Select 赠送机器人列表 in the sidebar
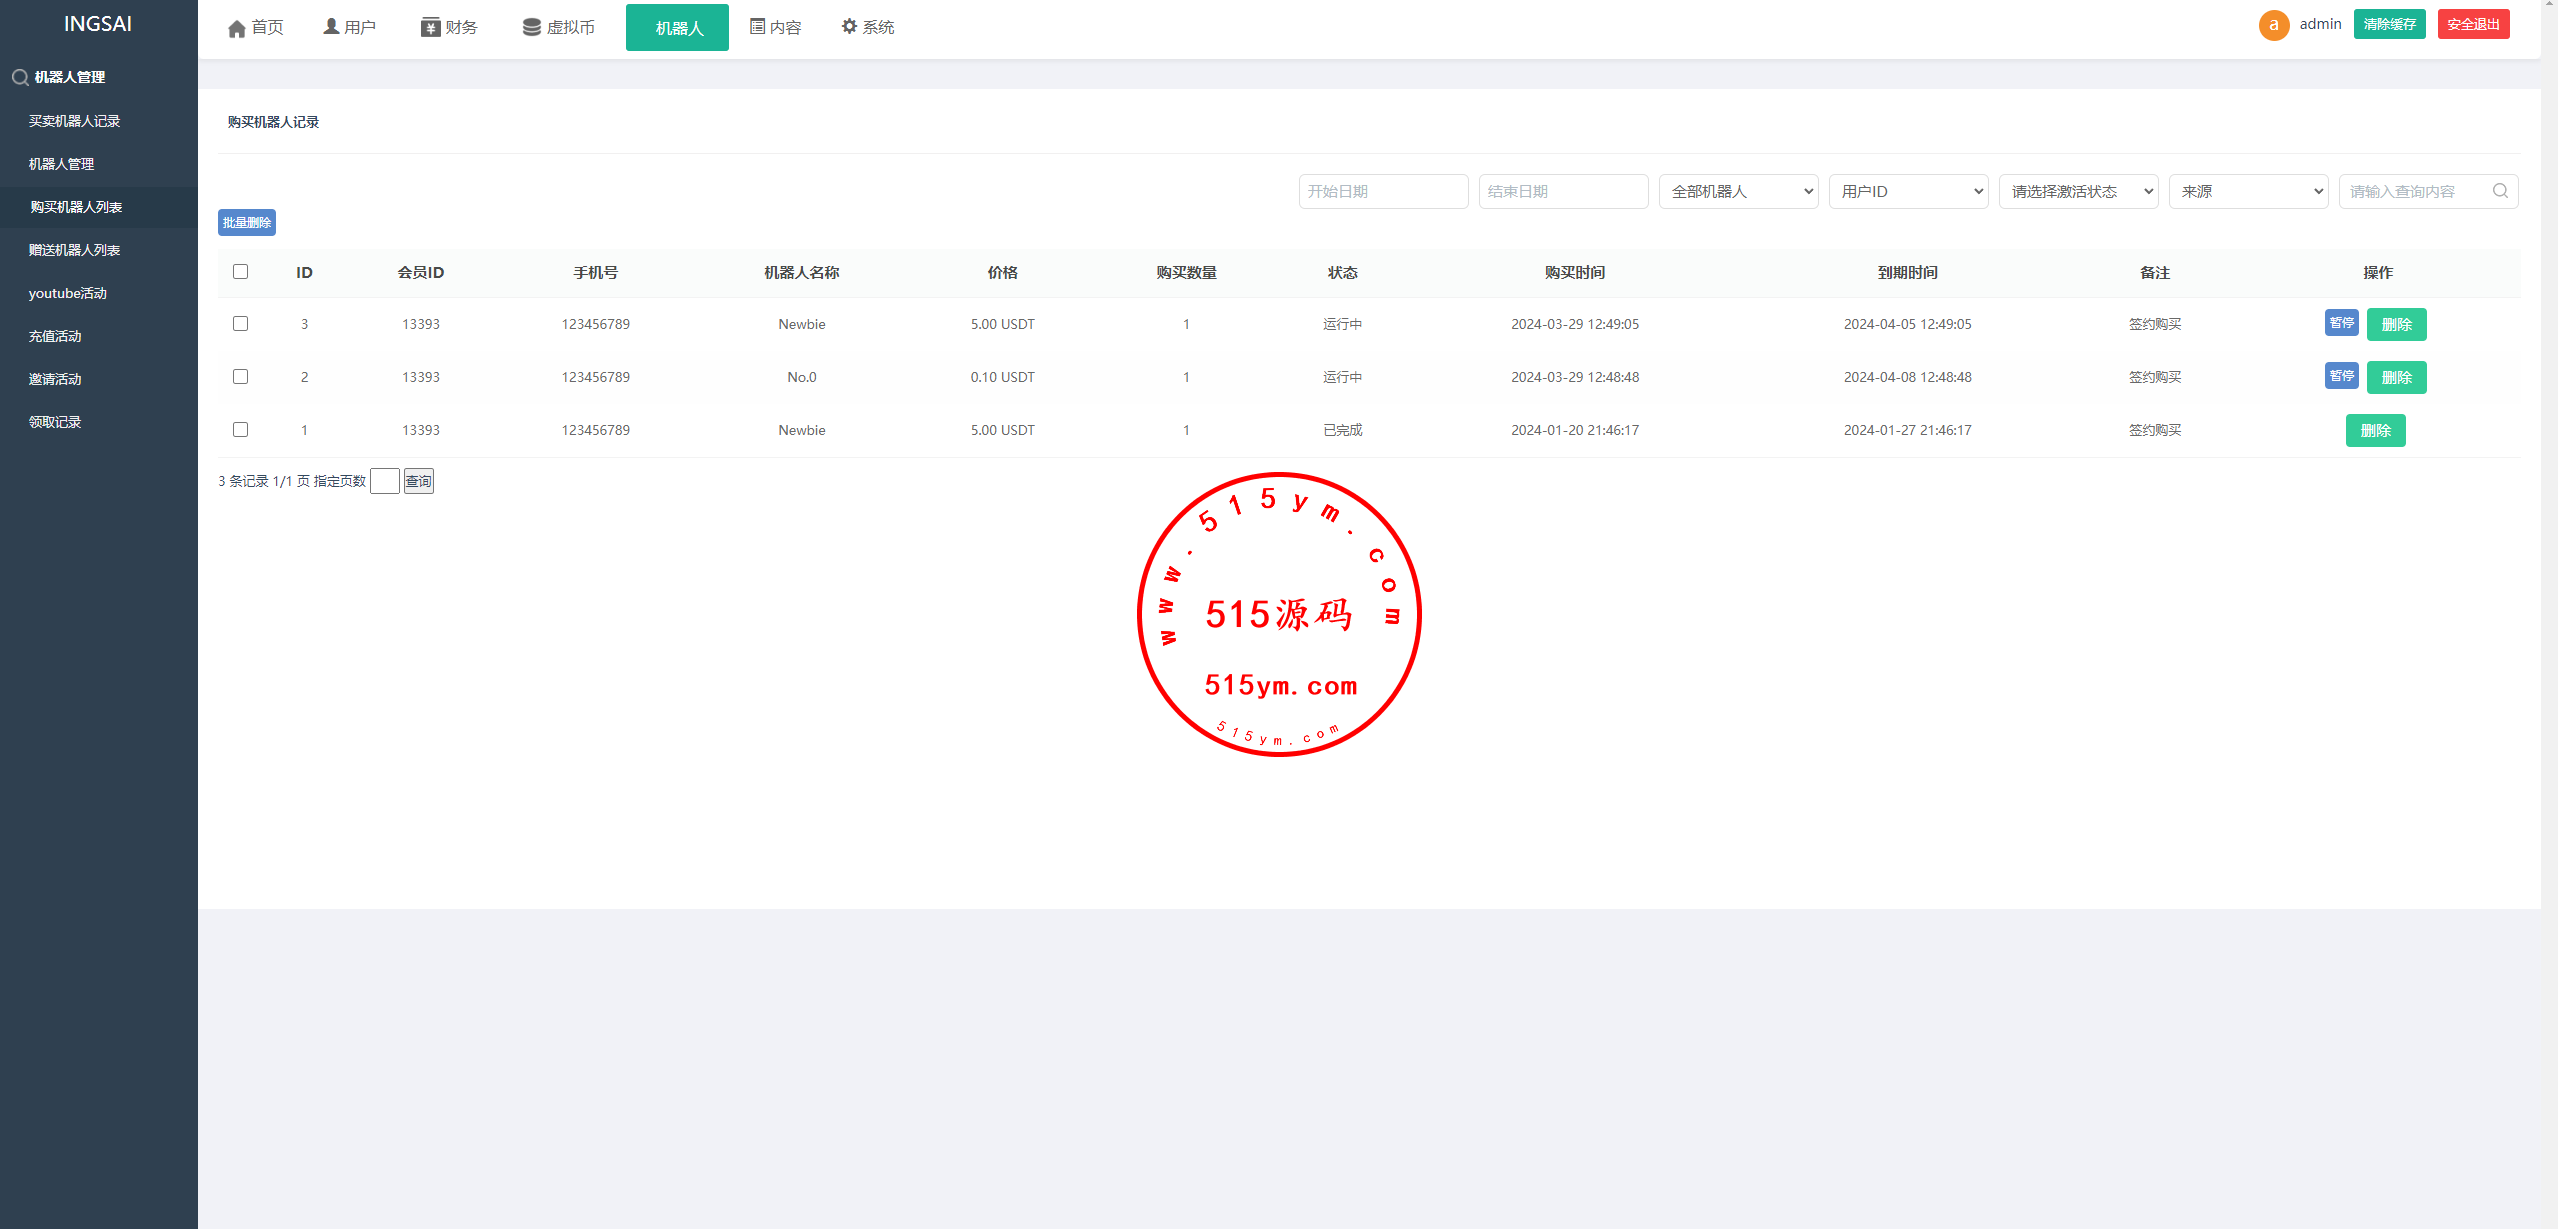This screenshot has width=2558, height=1229. click(74, 250)
